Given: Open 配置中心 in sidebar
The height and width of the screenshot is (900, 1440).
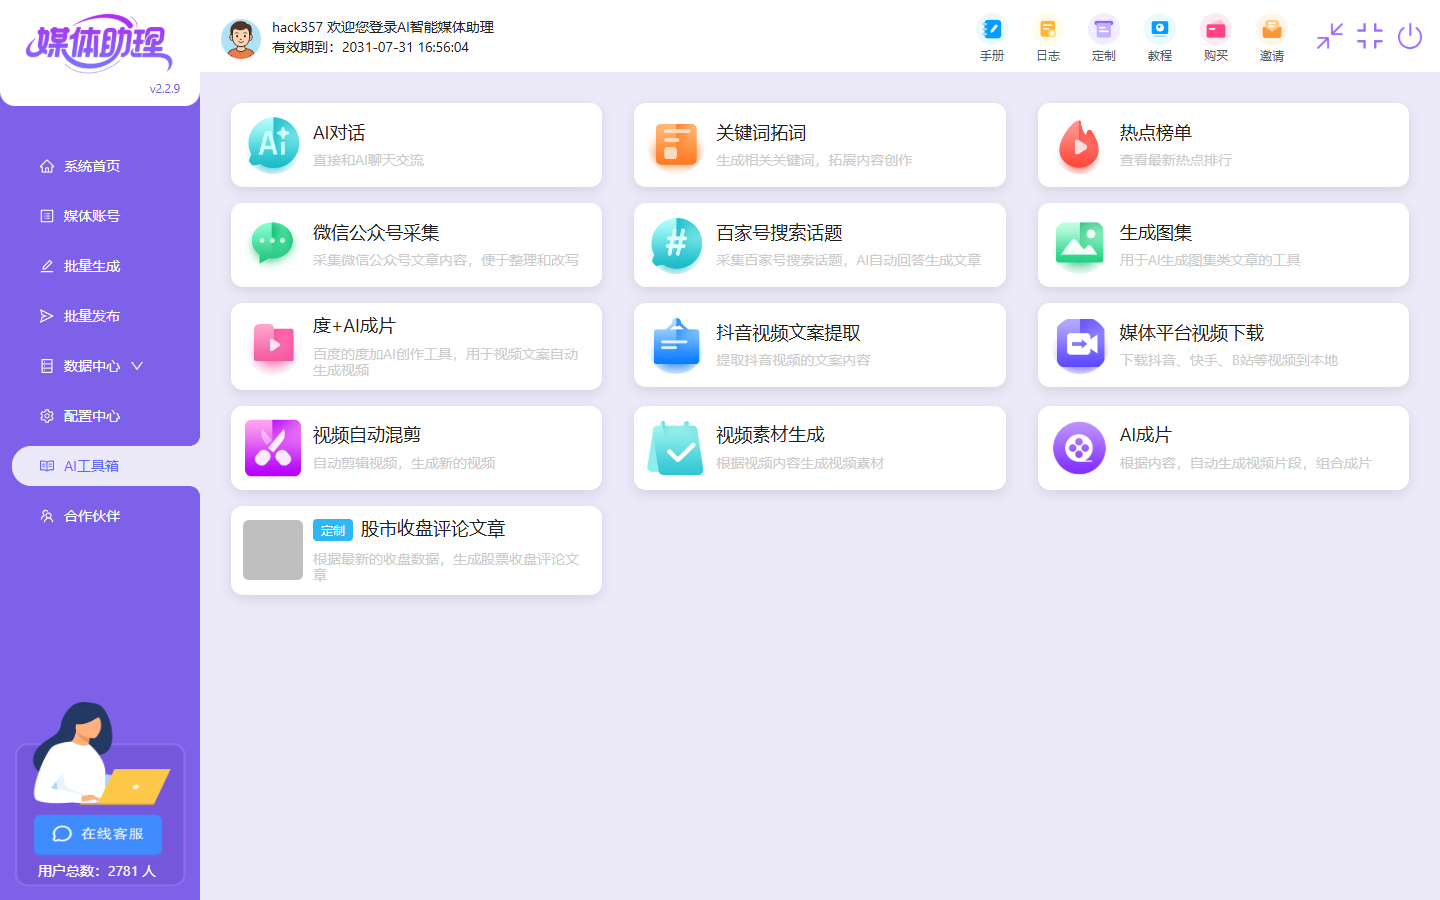Looking at the screenshot, I should click(x=92, y=416).
